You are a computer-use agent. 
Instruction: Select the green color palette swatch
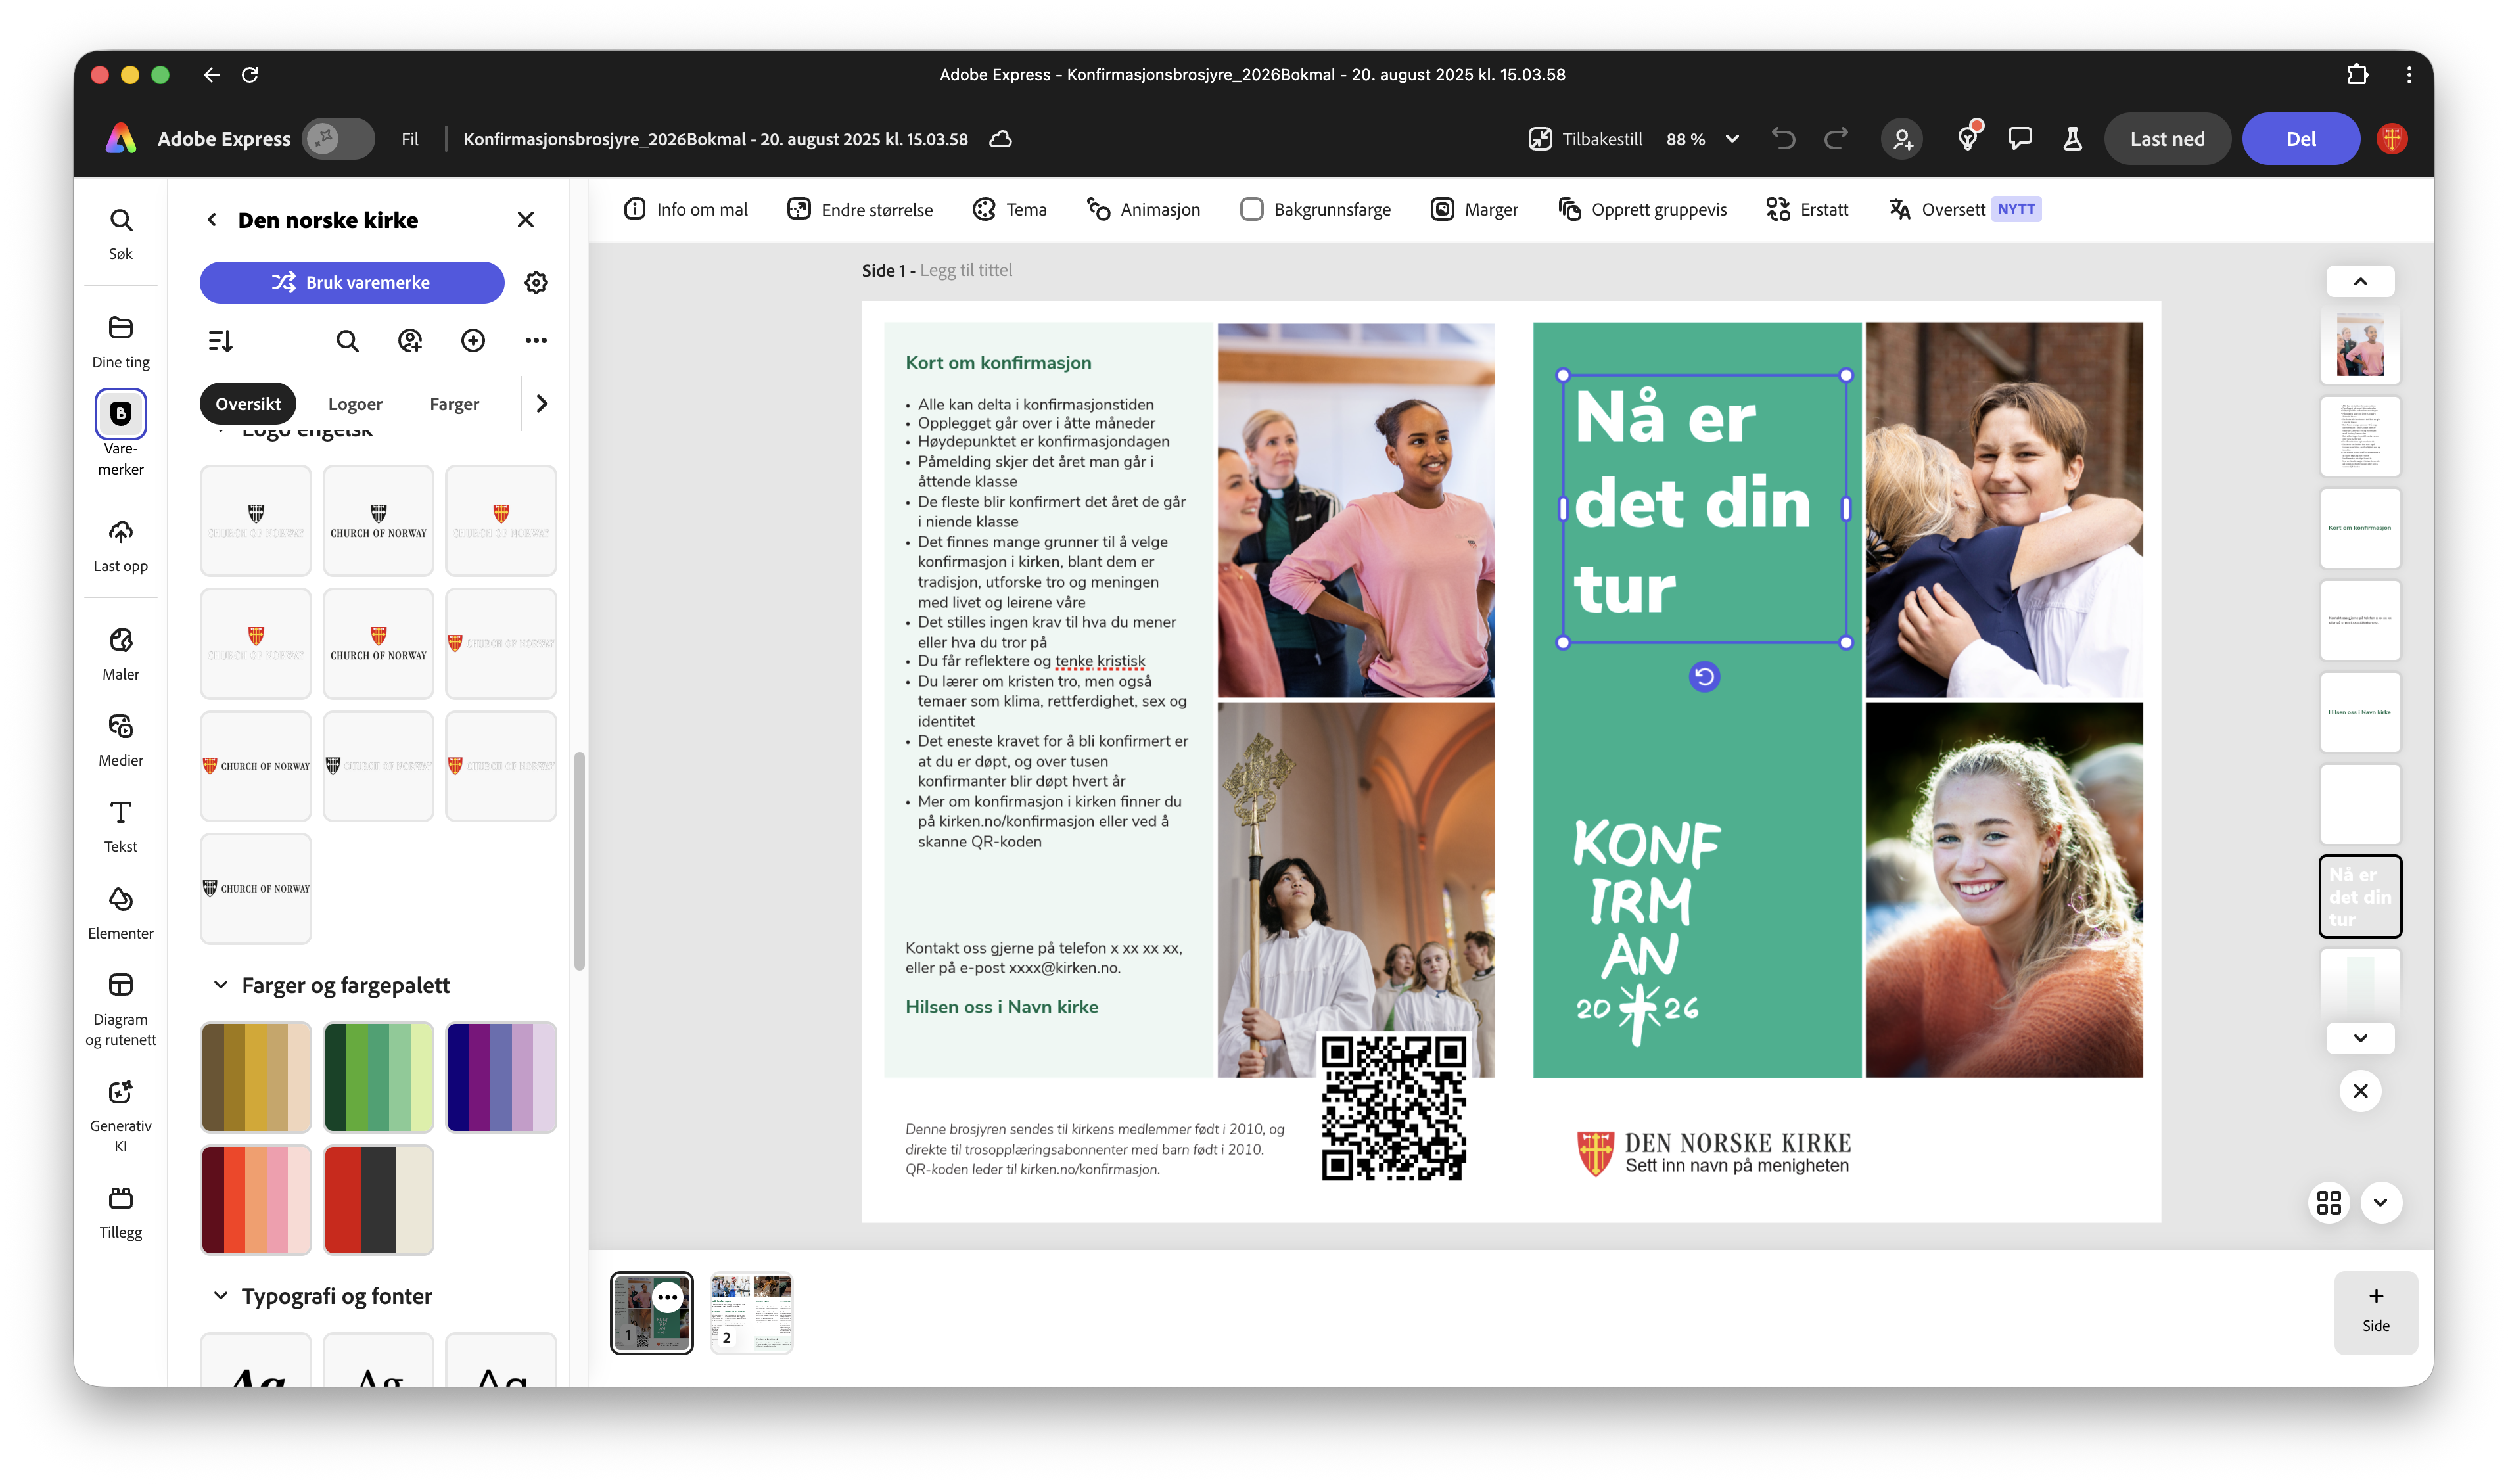378,1077
